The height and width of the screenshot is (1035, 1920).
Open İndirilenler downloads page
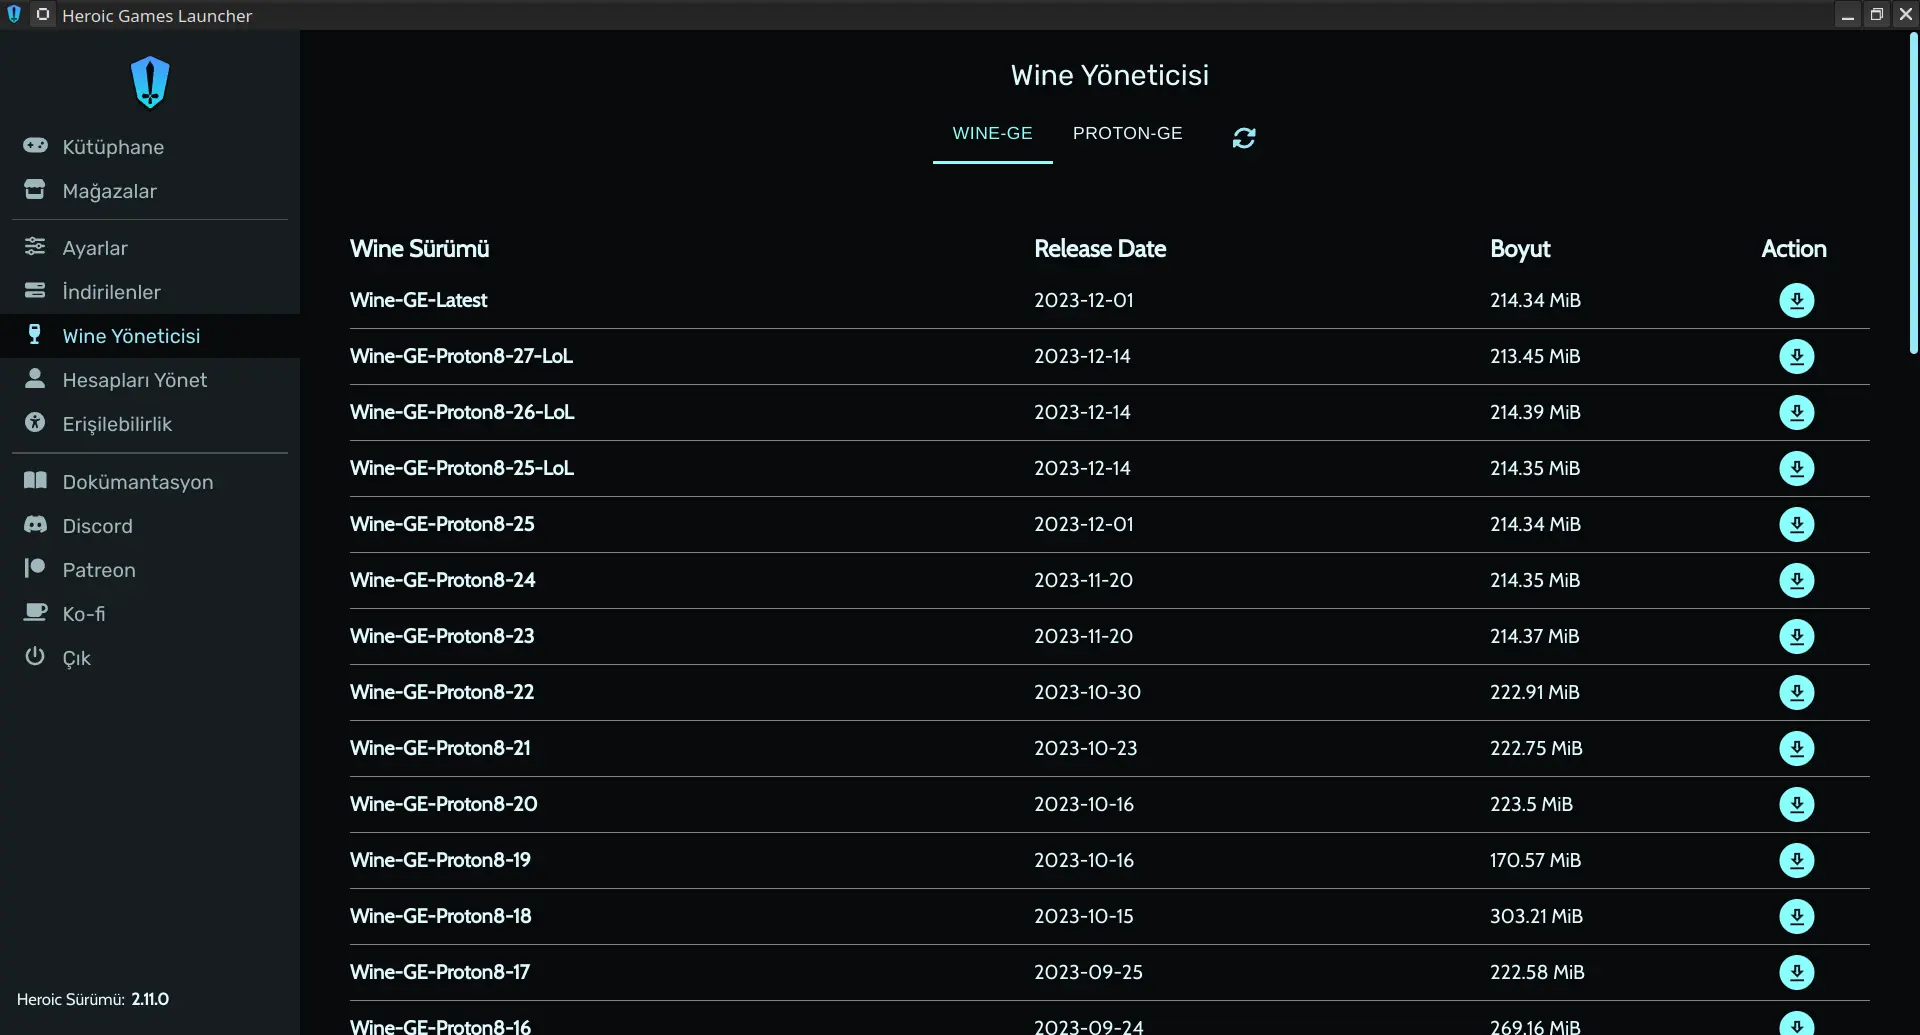coord(150,292)
